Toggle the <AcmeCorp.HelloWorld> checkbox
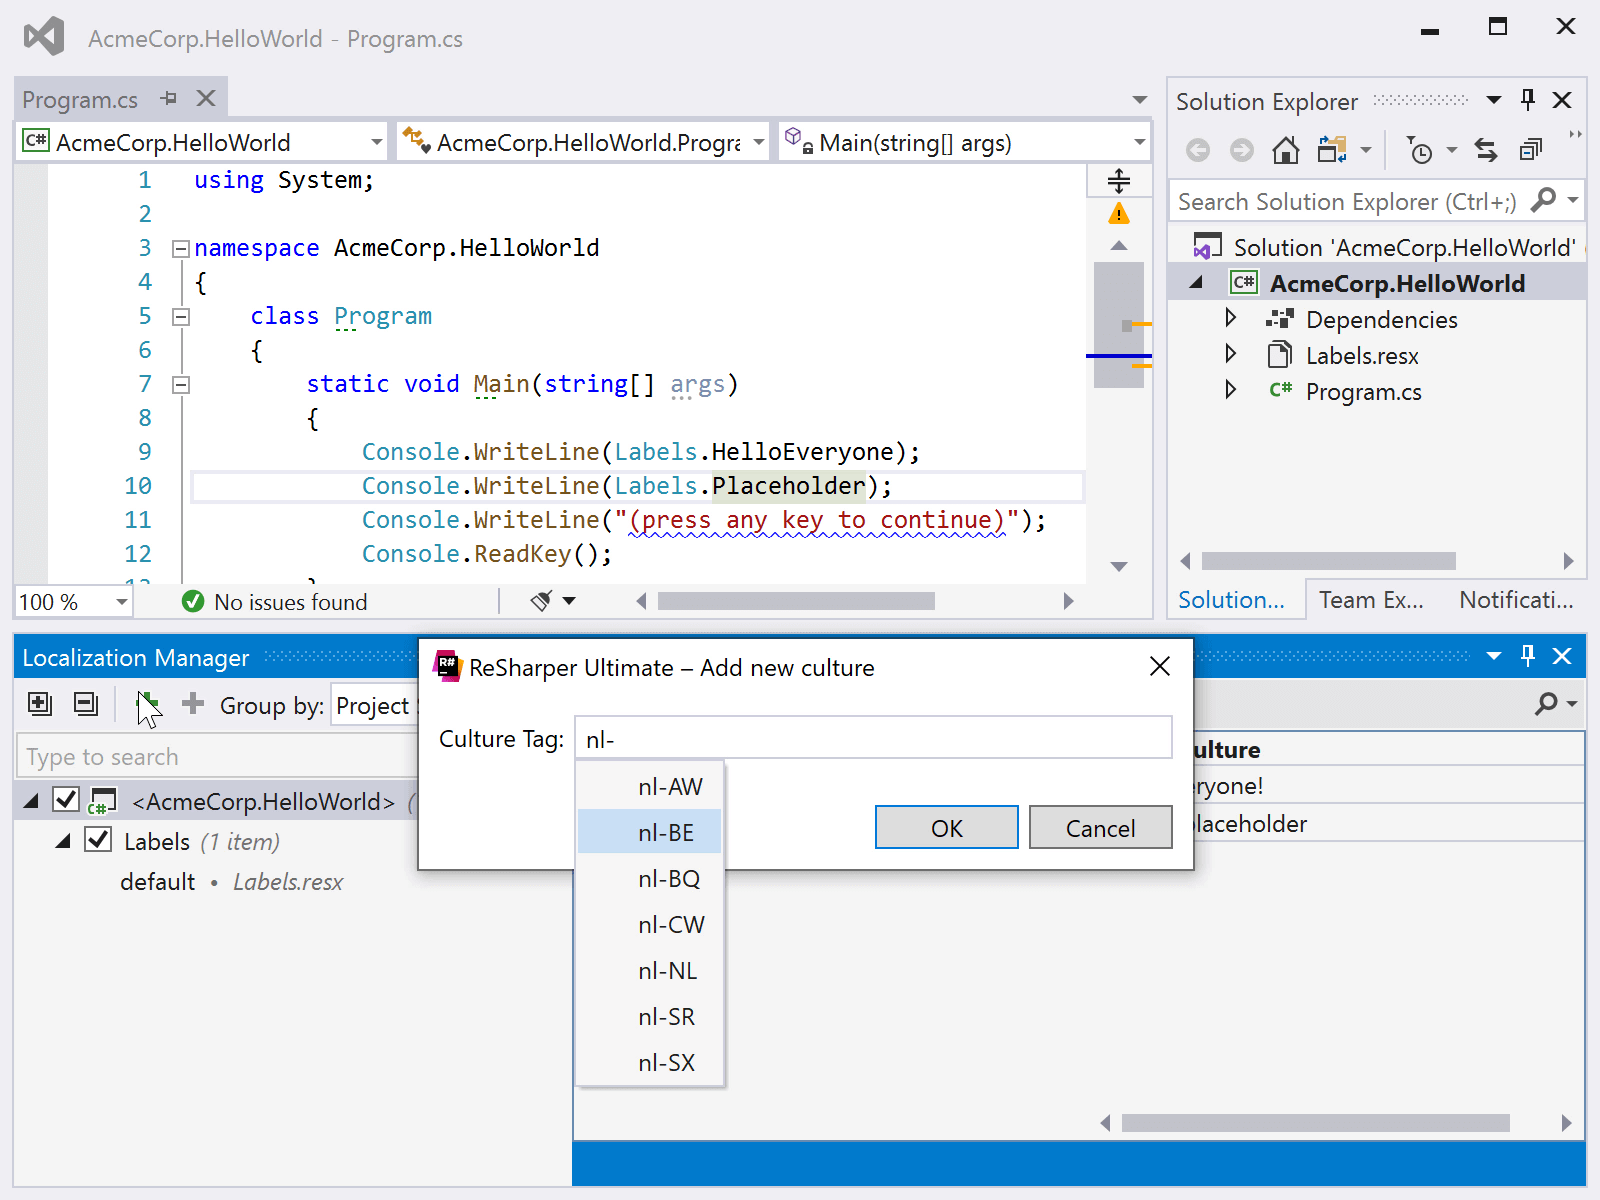The width and height of the screenshot is (1600, 1200). click(66, 799)
